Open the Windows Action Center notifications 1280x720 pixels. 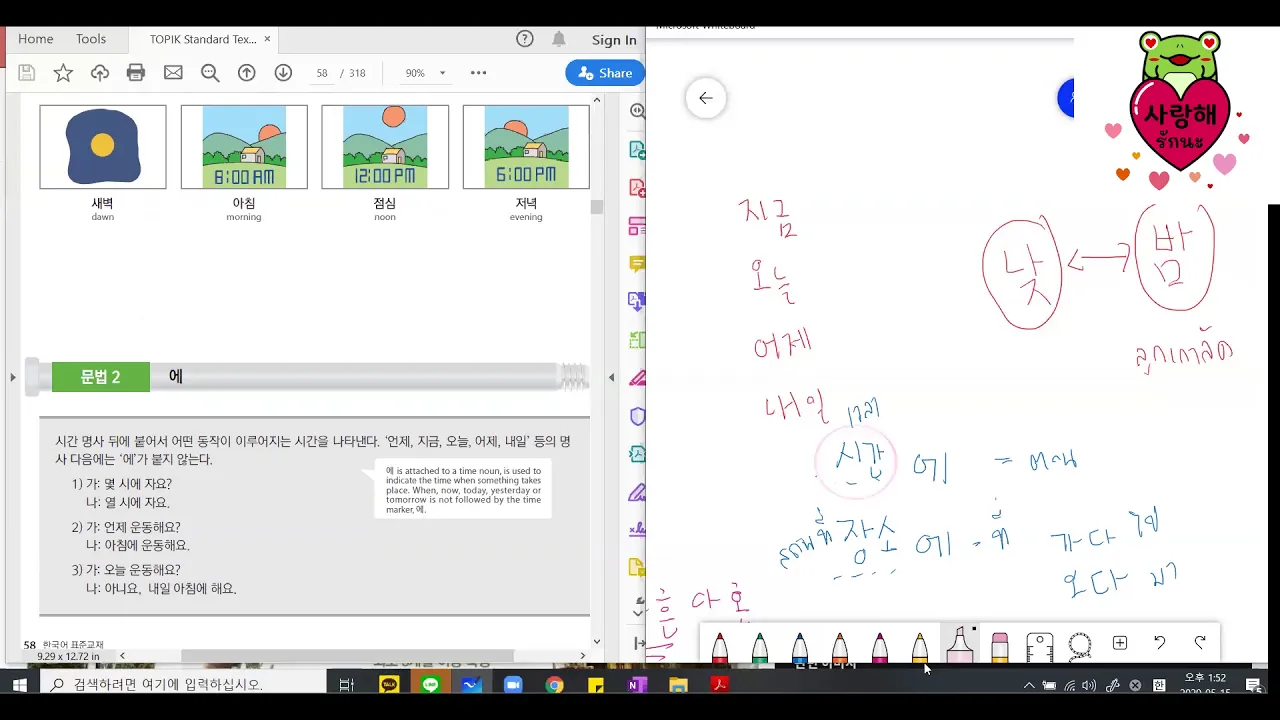pos(1254,685)
